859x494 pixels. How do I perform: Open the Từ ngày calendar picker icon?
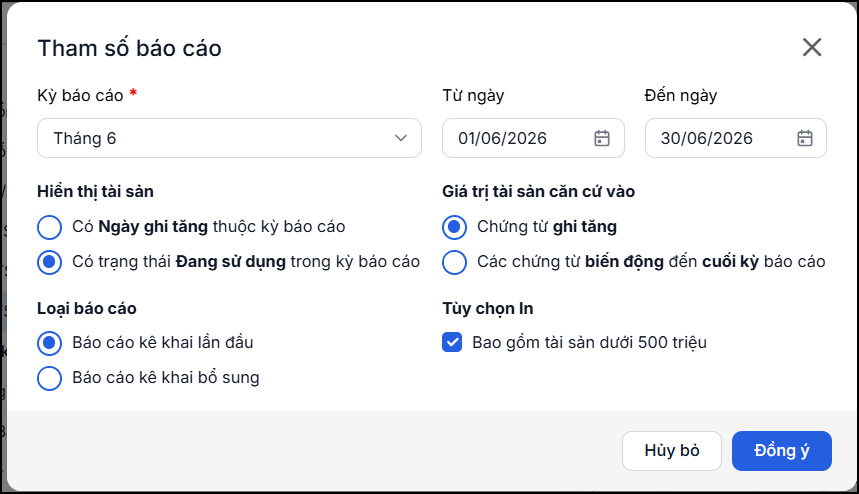click(x=602, y=138)
